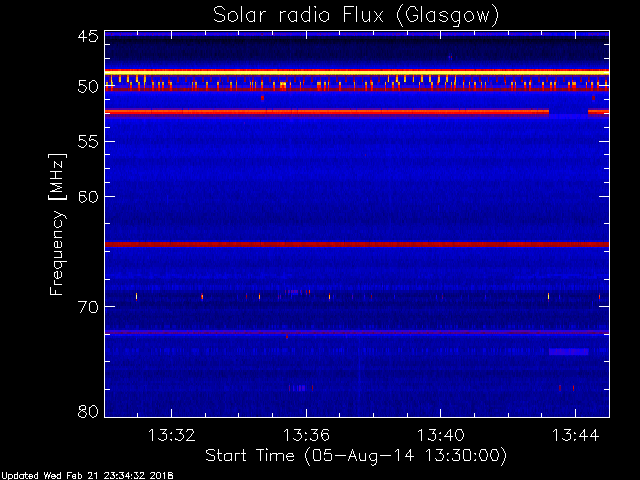Click the 13:44 time tick label
Image resolution: width=640 pixels, height=480 pixels.
[x=576, y=435]
